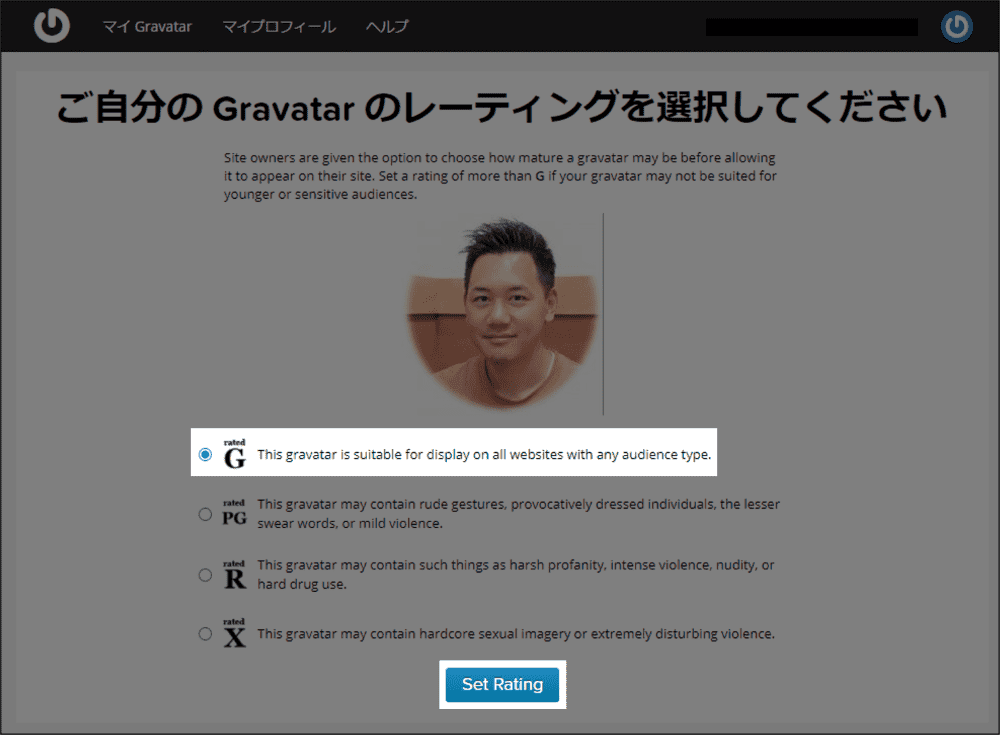
Task: Click the rated X badge icon
Action: tap(235, 632)
